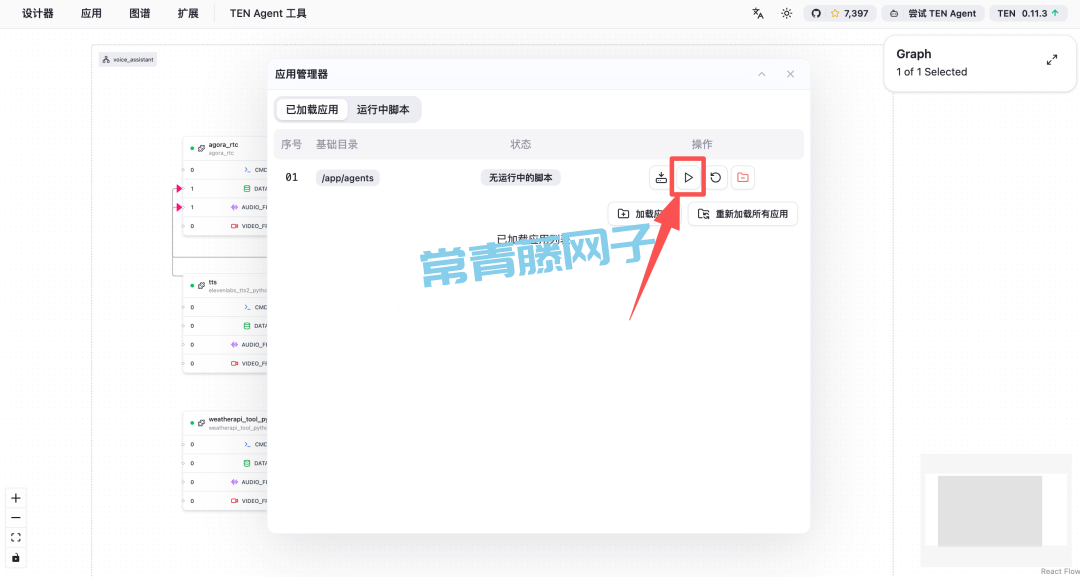
Task: Click AUDIO_FRAME icon in tts node
Action: 234,344
